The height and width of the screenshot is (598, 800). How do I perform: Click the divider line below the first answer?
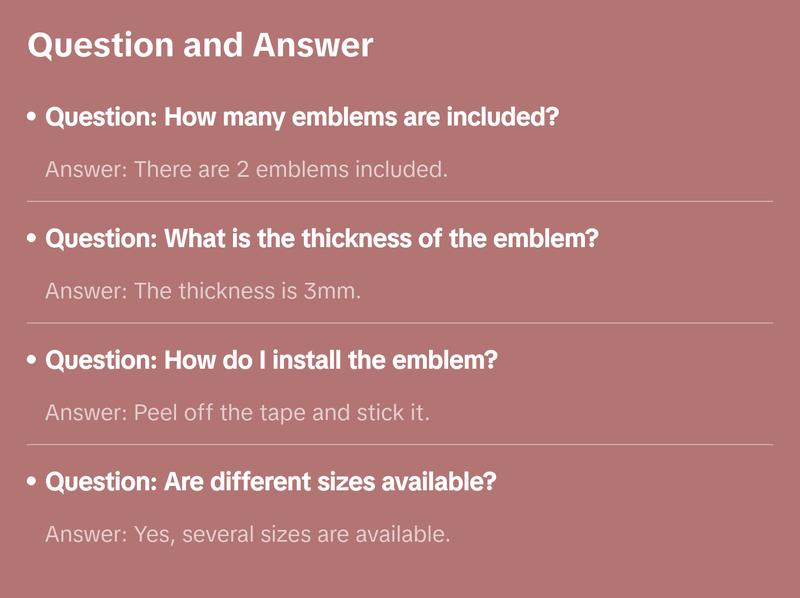pos(400,201)
